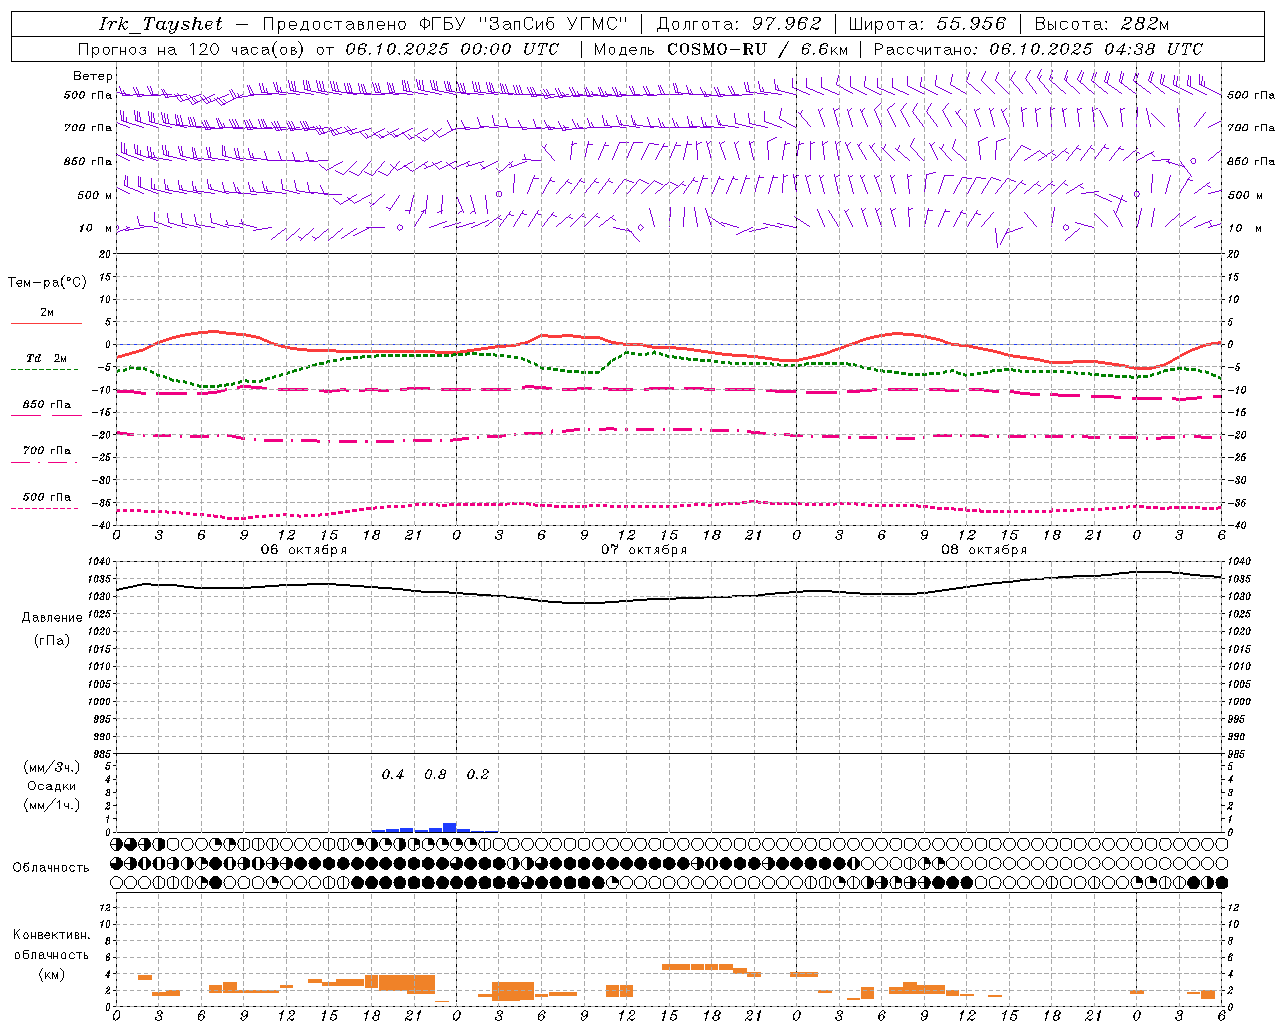Viewport: 1280px width, 1024px height.
Task: Click the Высота: 282м header field
Action: click(1102, 24)
